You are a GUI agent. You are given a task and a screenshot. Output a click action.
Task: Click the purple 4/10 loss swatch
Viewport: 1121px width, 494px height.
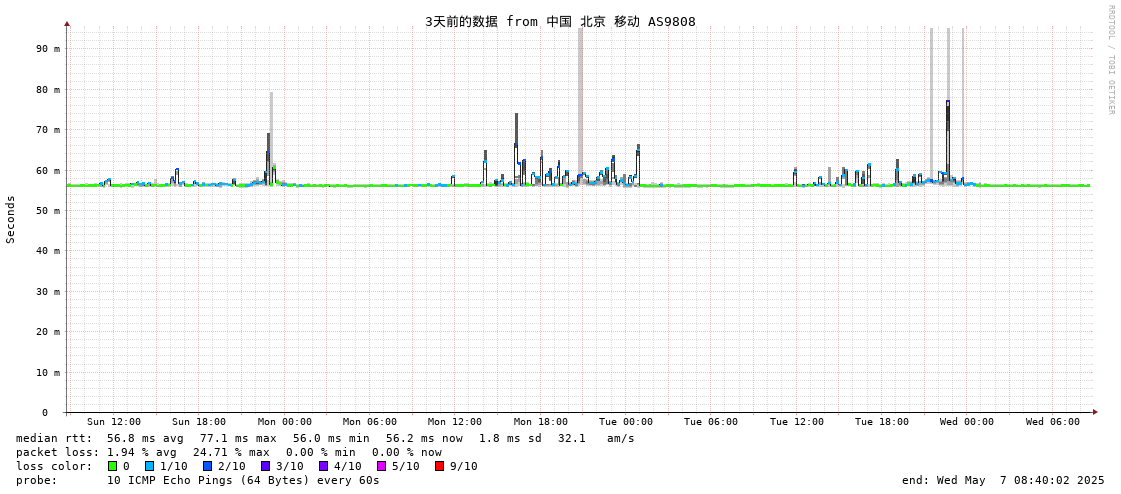pos(323,466)
